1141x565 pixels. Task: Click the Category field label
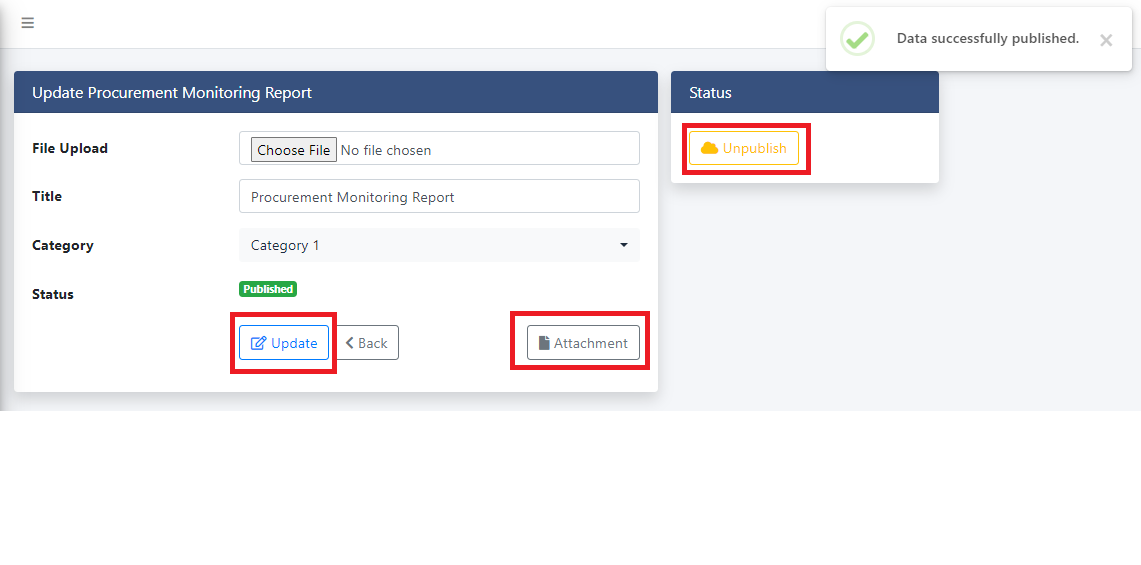tap(63, 245)
